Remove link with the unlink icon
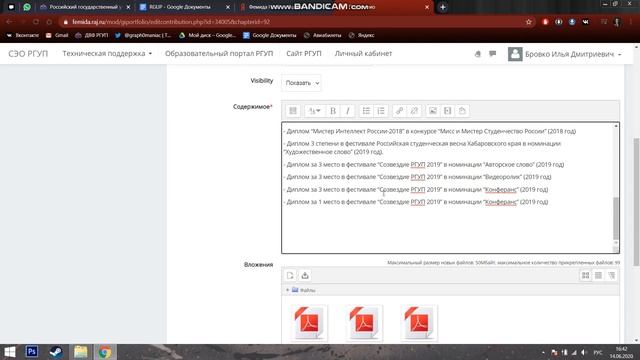 [414, 111]
